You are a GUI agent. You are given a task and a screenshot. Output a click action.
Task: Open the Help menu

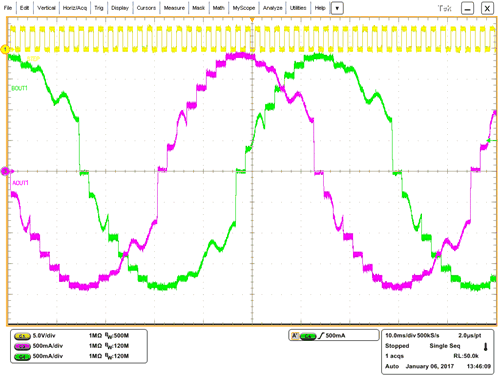(x=320, y=8)
